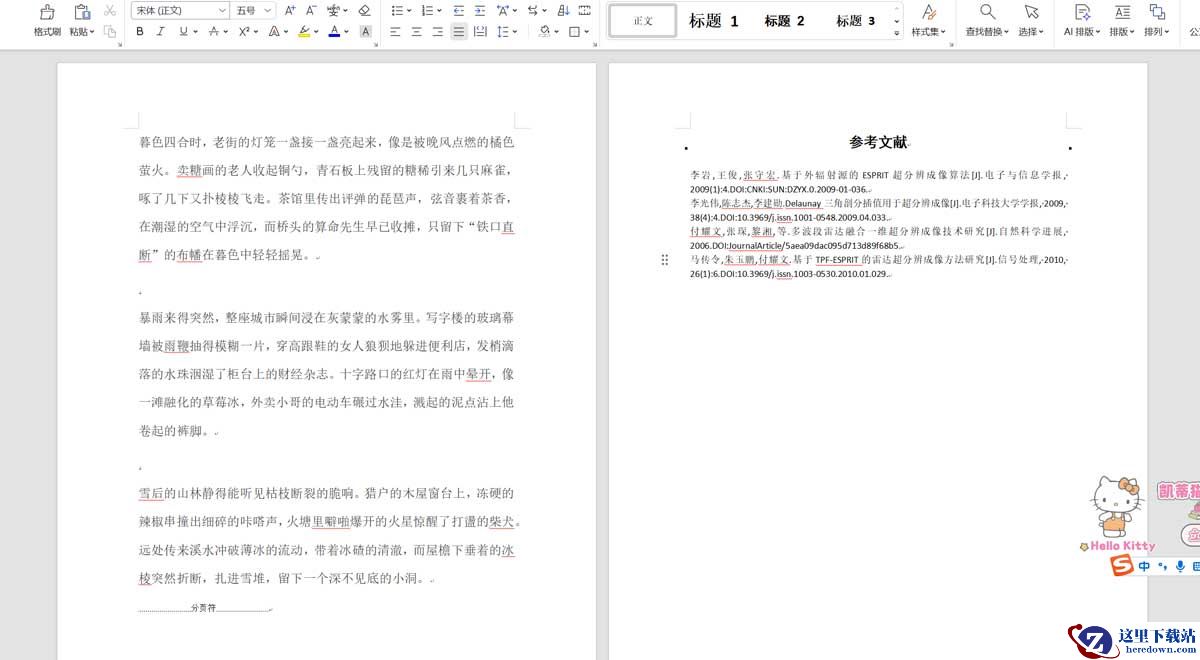This screenshot has height=660, width=1200.
Task: Click the Sogou input S icon
Action: 1123,566
